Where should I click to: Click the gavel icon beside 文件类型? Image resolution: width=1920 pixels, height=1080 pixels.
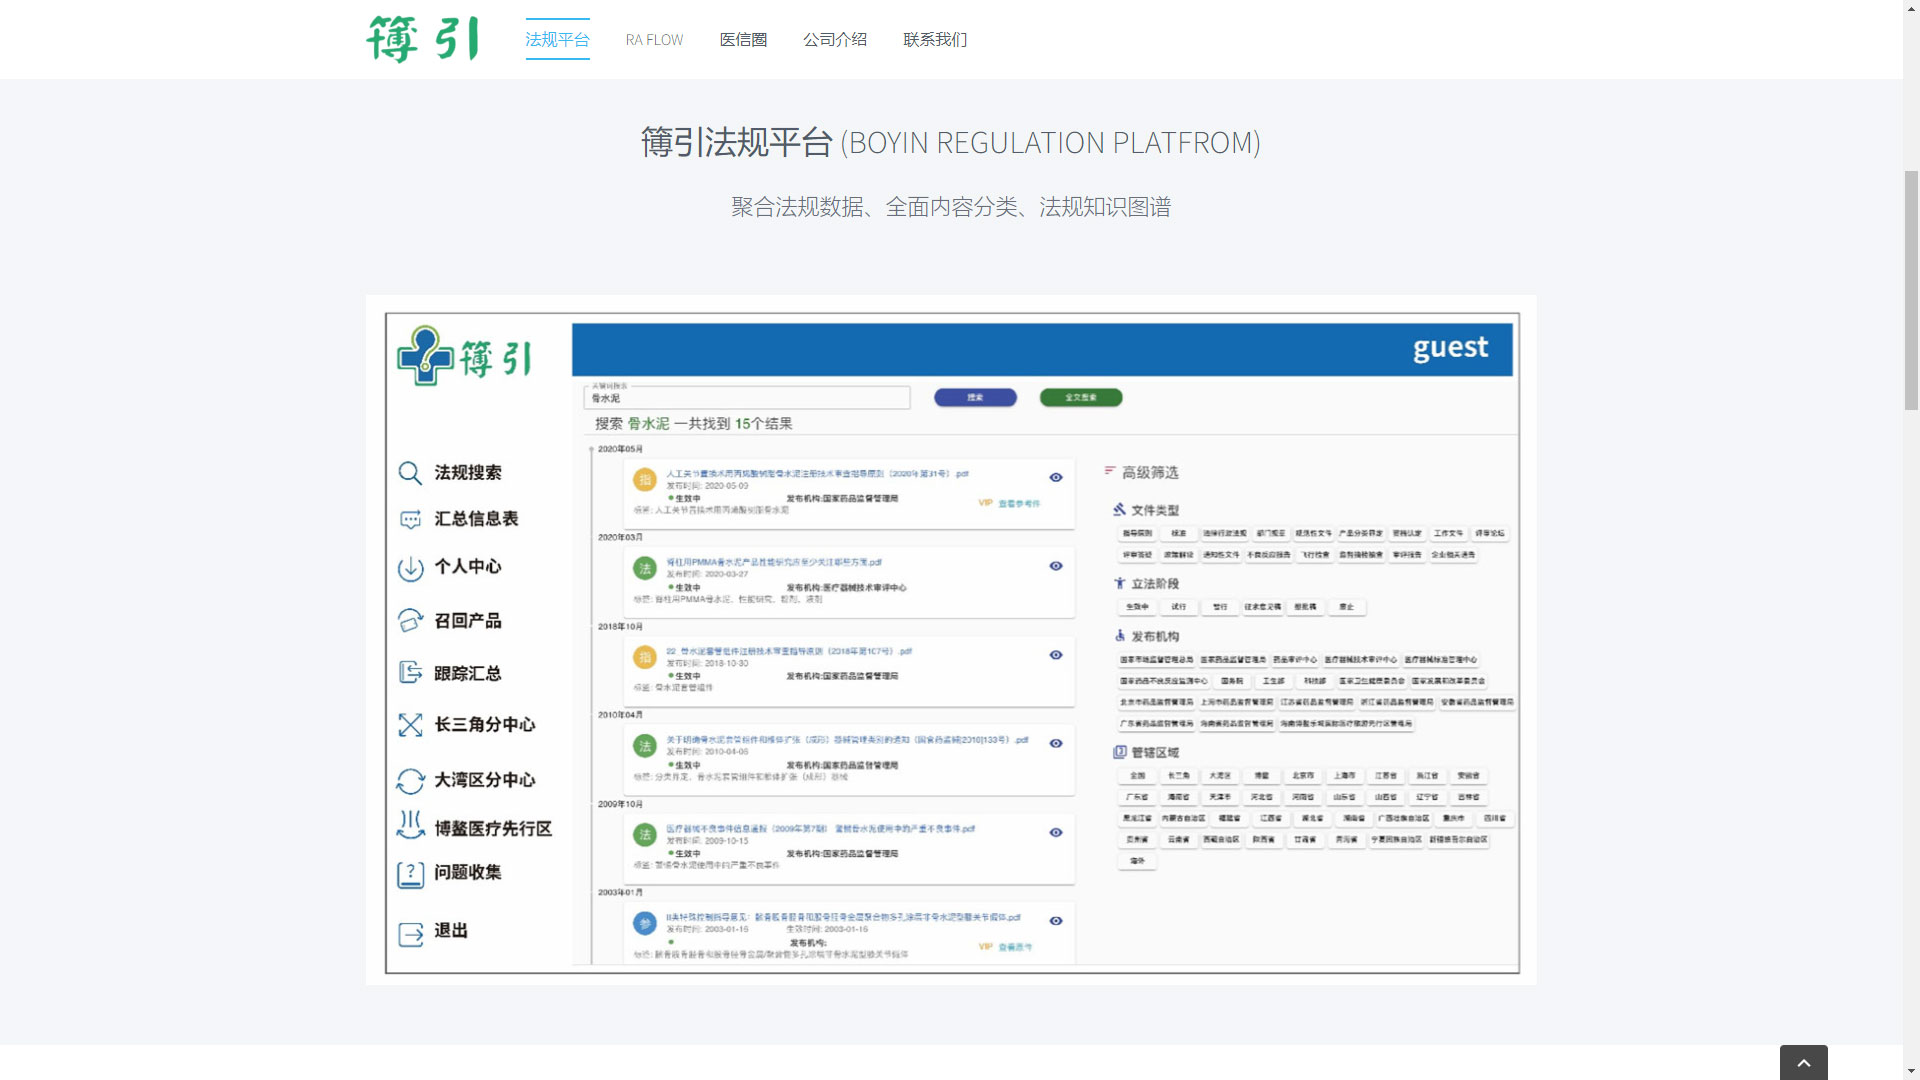1119,509
